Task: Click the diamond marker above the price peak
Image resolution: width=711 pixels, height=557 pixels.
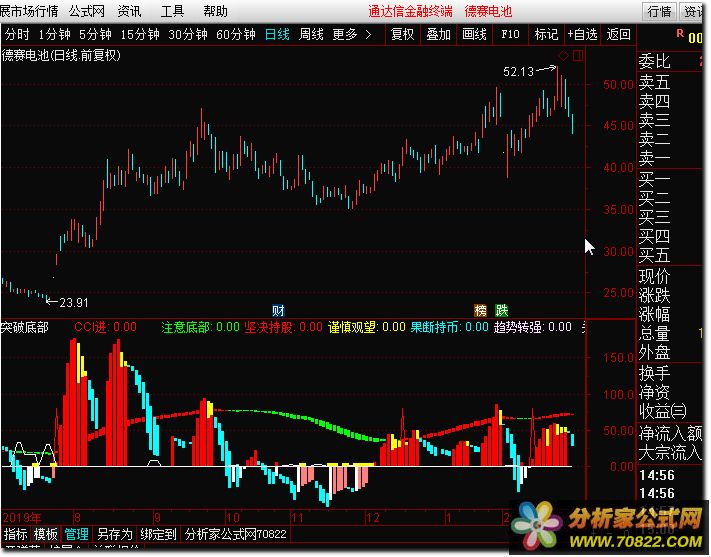Action: tap(563, 54)
